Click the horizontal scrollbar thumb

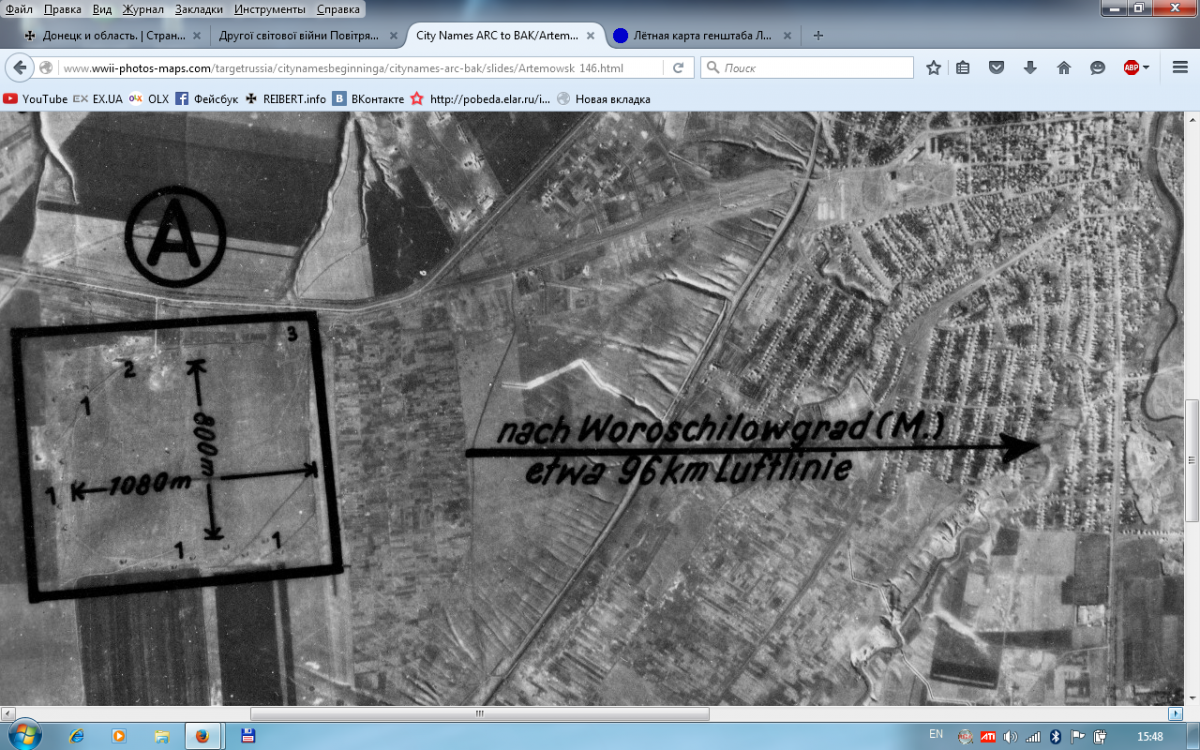click(479, 714)
